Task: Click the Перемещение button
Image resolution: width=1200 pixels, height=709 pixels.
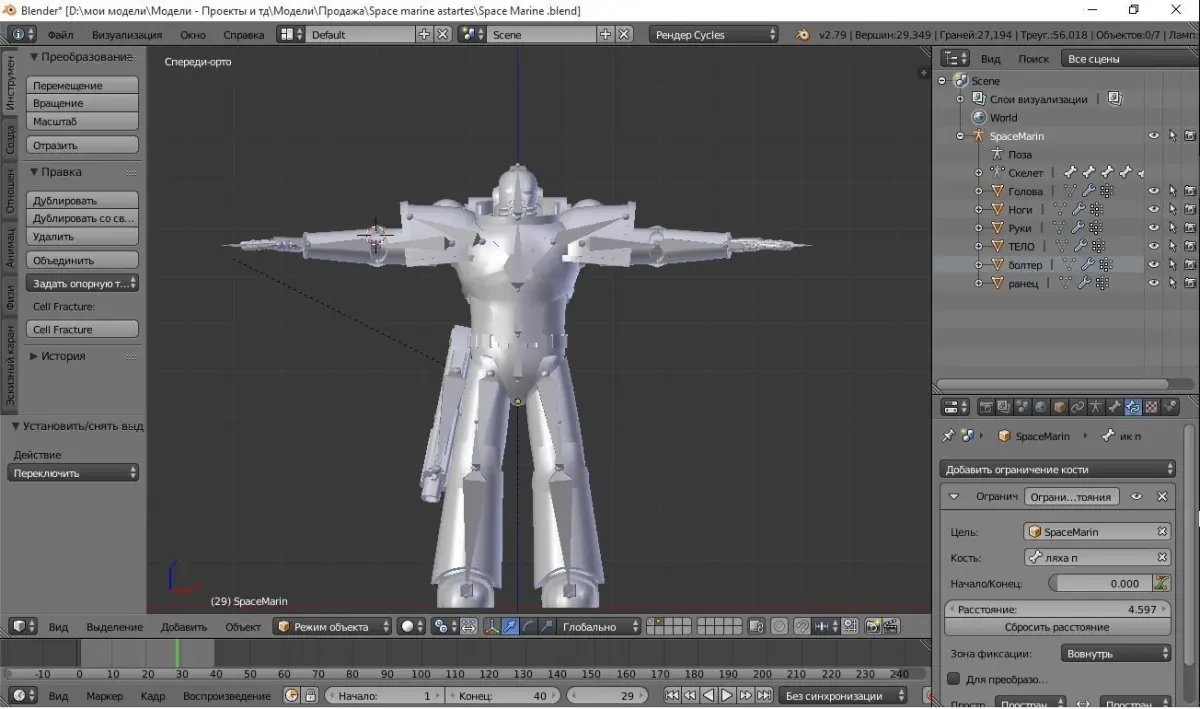Action: pos(82,86)
